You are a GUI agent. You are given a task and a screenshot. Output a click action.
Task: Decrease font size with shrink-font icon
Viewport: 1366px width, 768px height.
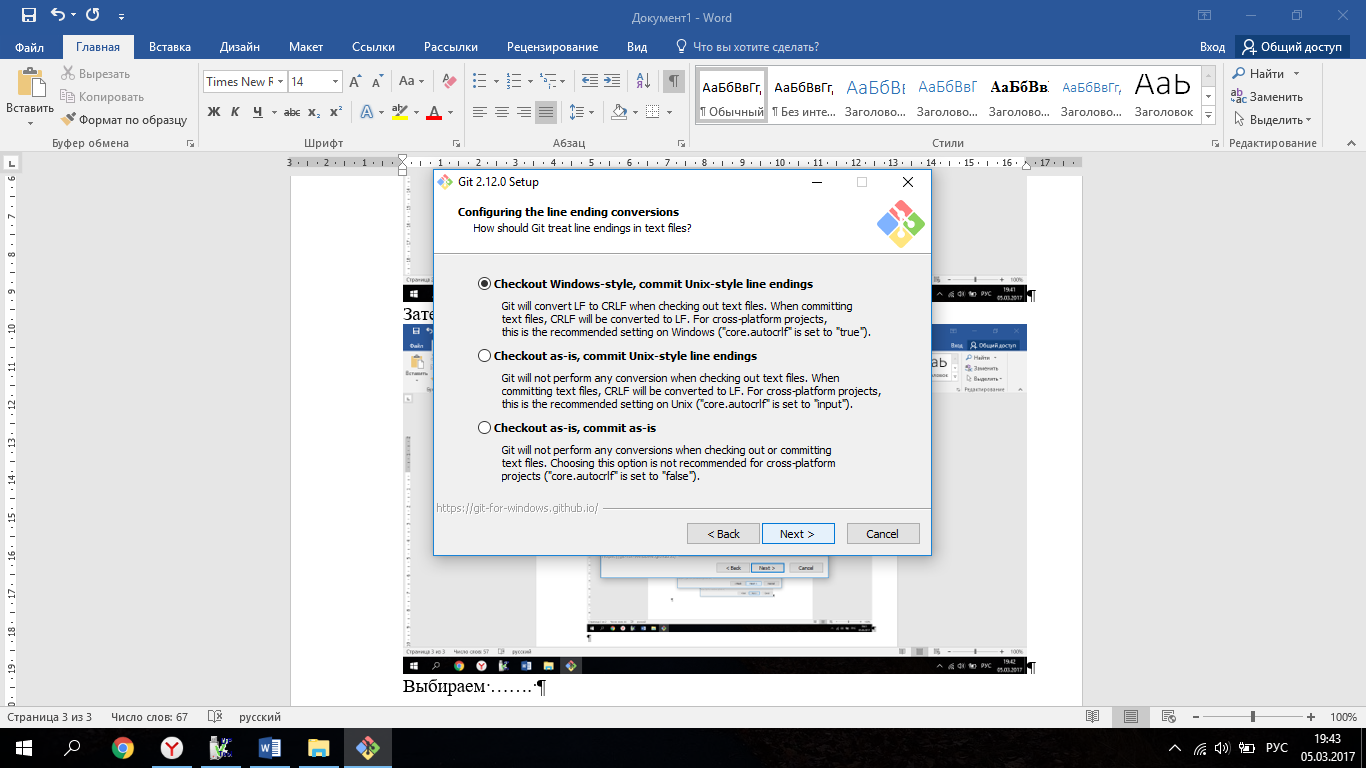[x=378, y=82]
